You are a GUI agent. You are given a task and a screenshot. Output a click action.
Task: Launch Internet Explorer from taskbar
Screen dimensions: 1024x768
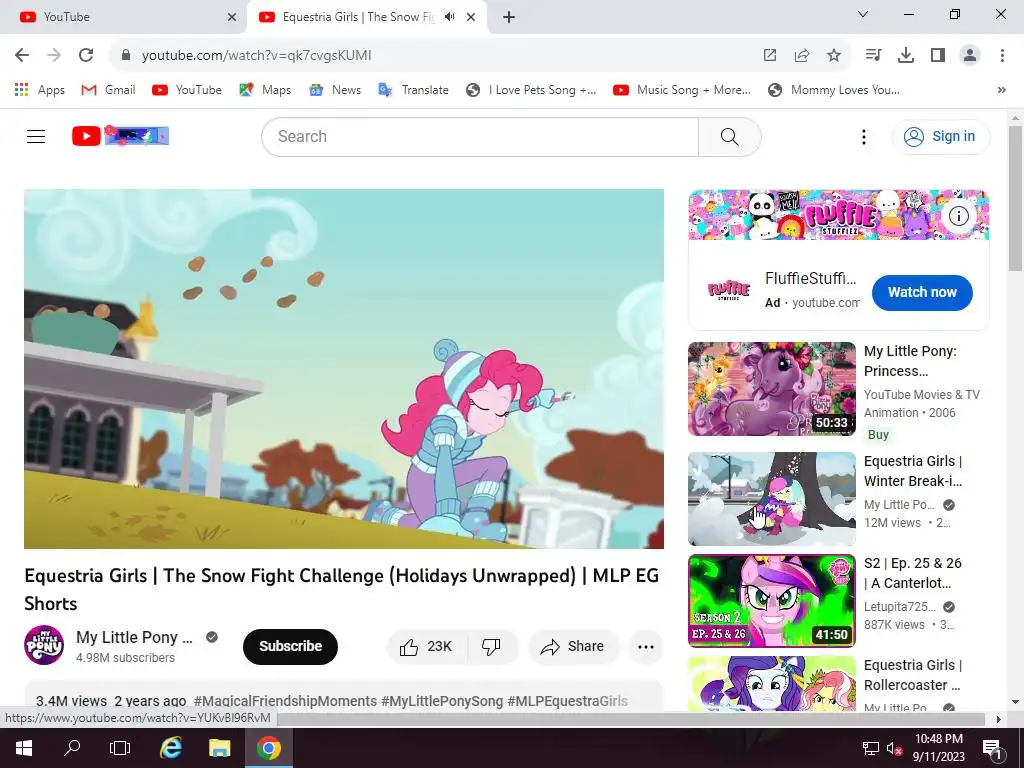click(170, 748)
